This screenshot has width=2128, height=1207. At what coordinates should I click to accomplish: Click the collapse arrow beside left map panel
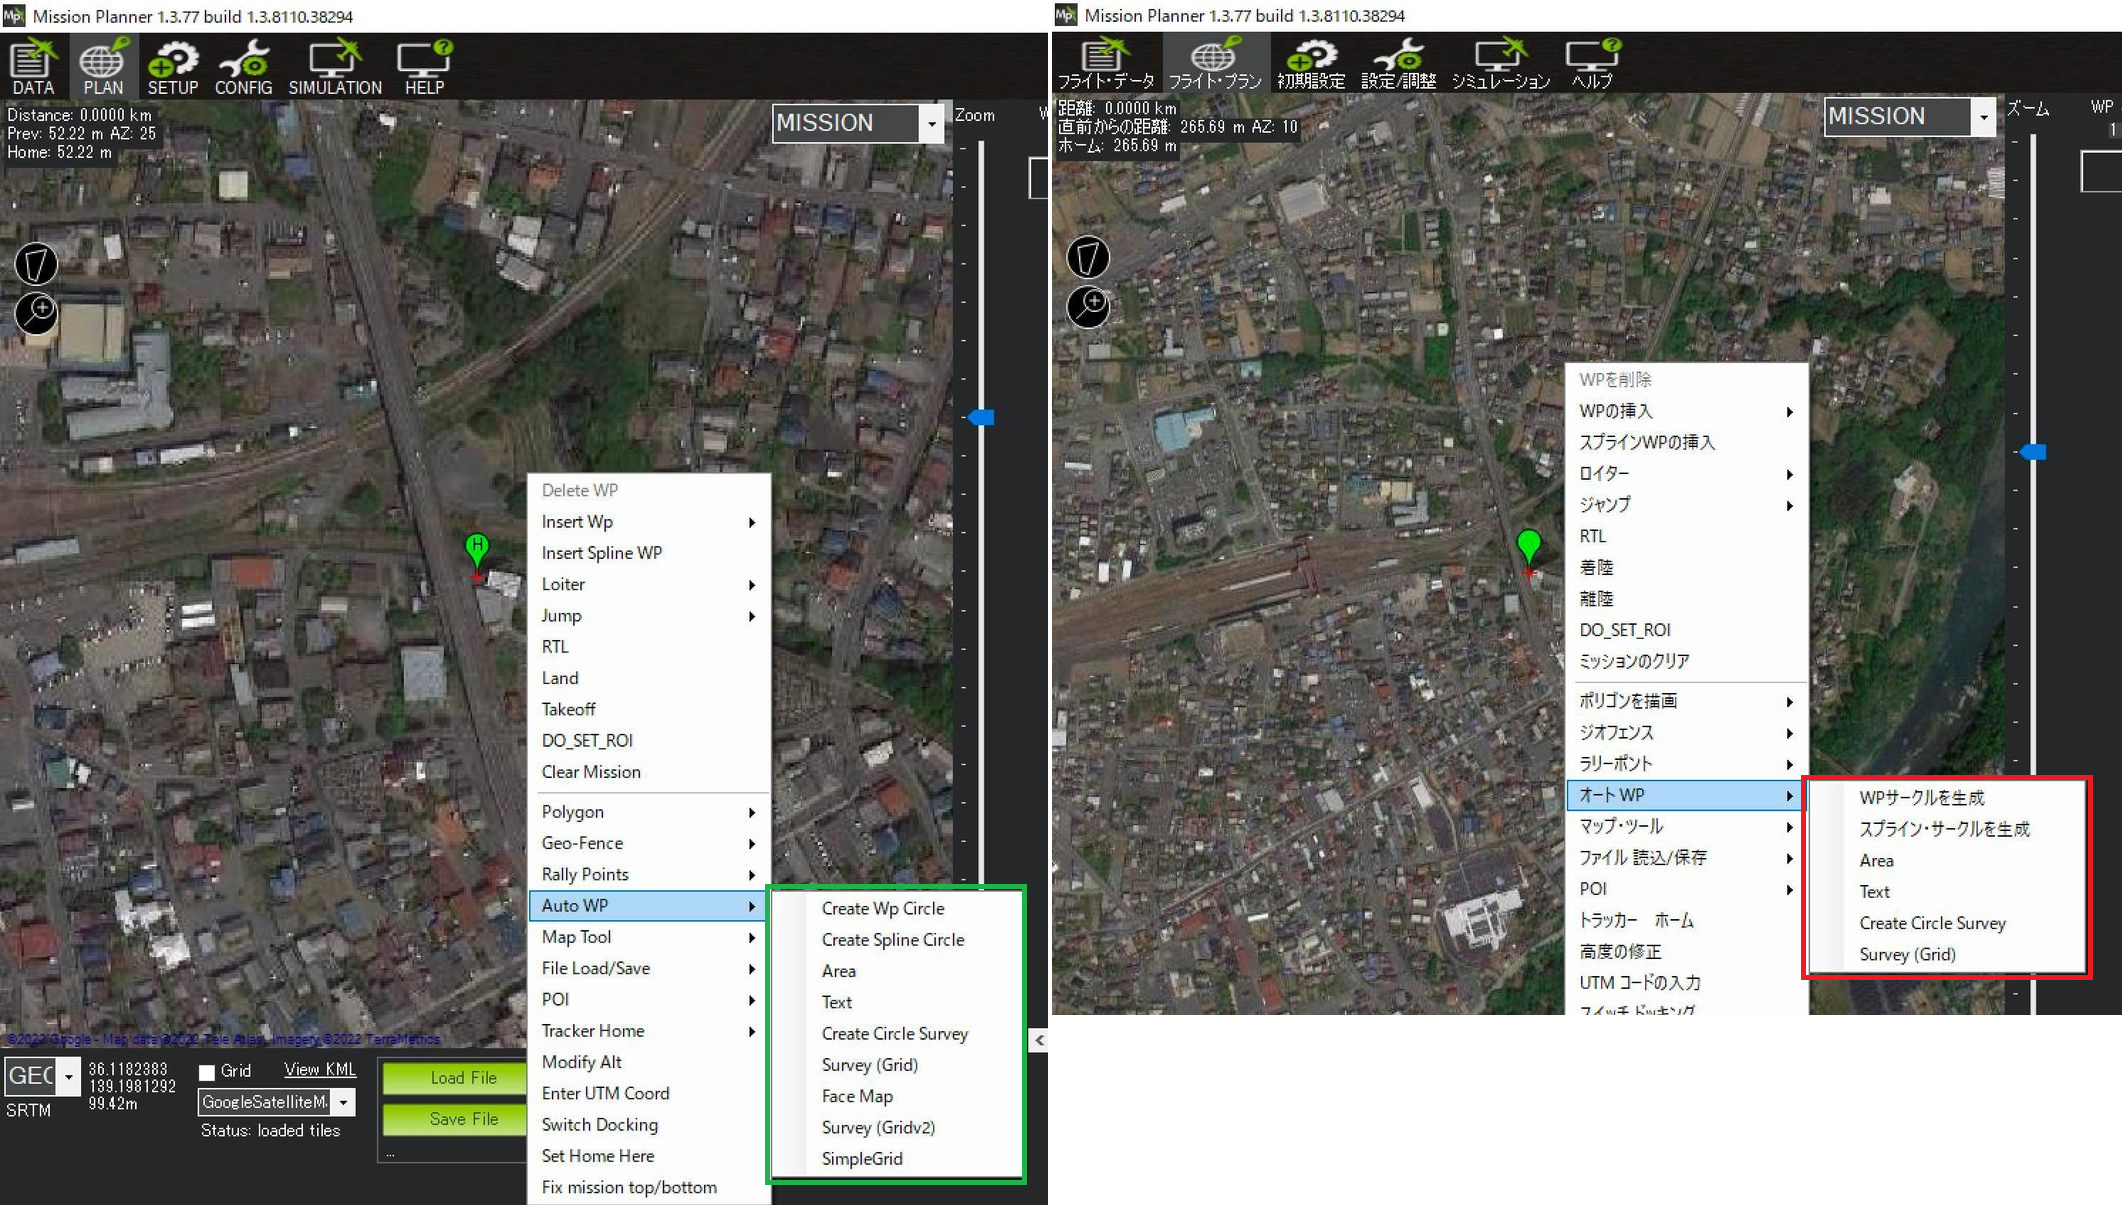pos(1039,1041)
